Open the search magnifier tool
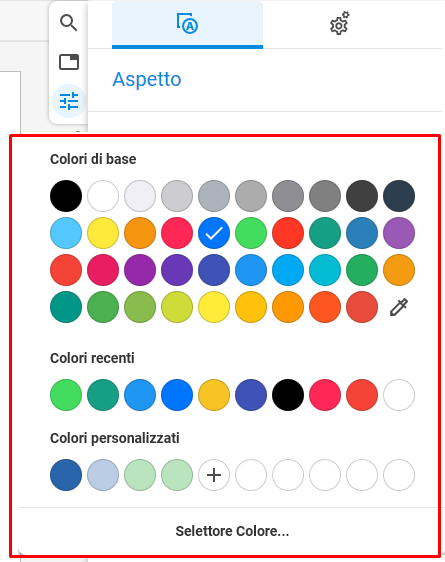Screen dimensions: 445x562 point(68,23)
